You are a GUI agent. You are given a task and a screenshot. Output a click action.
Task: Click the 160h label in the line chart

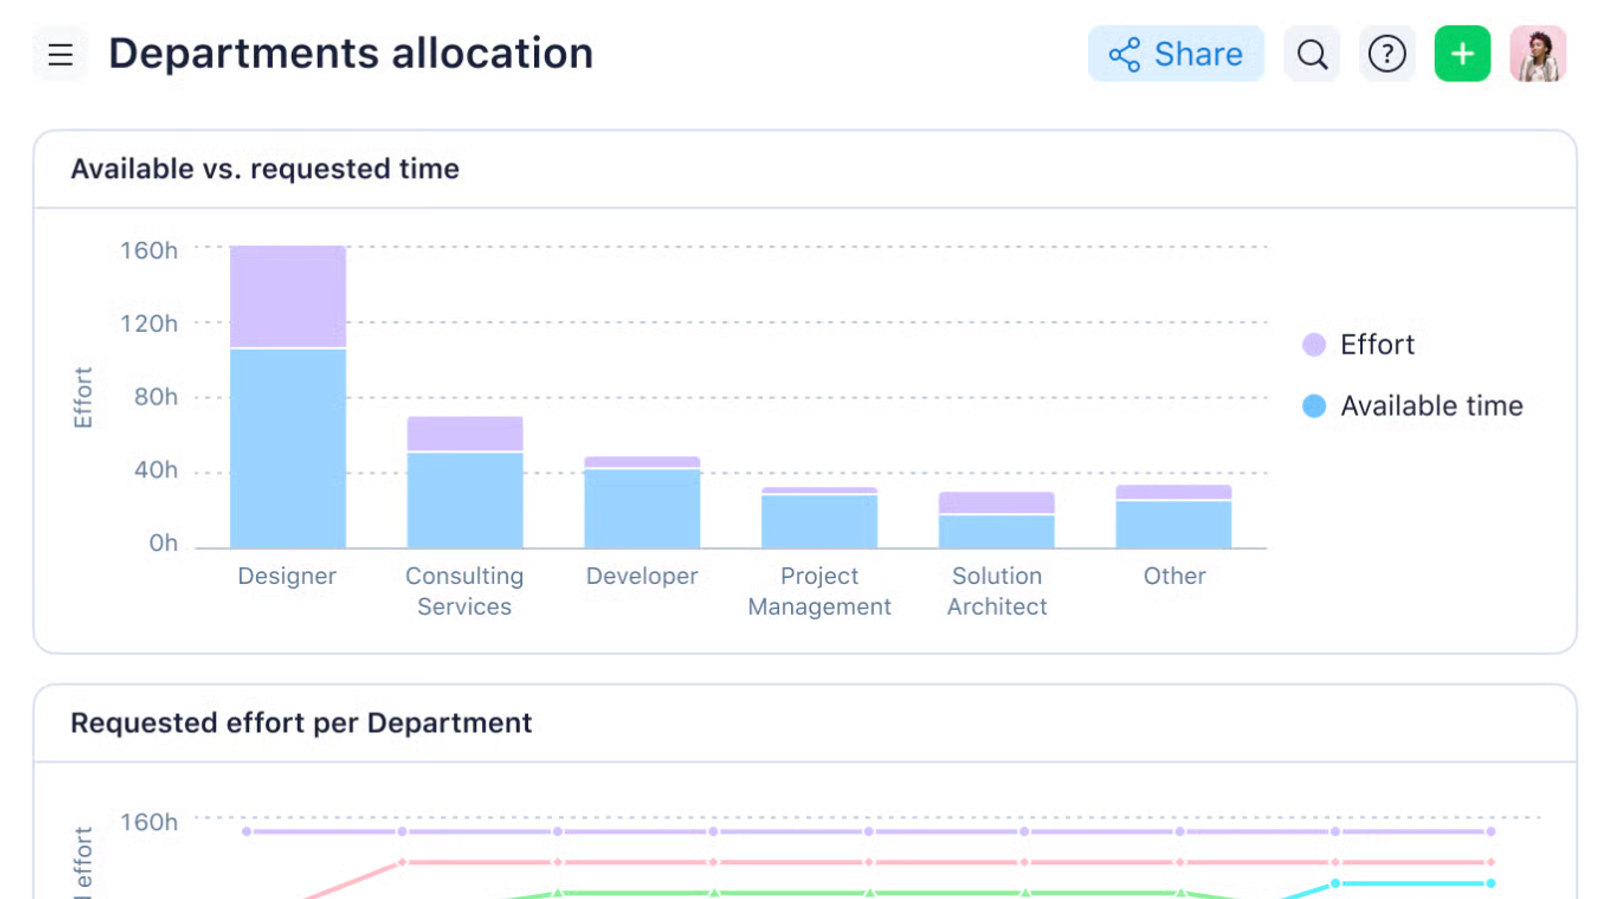point(149,822)
